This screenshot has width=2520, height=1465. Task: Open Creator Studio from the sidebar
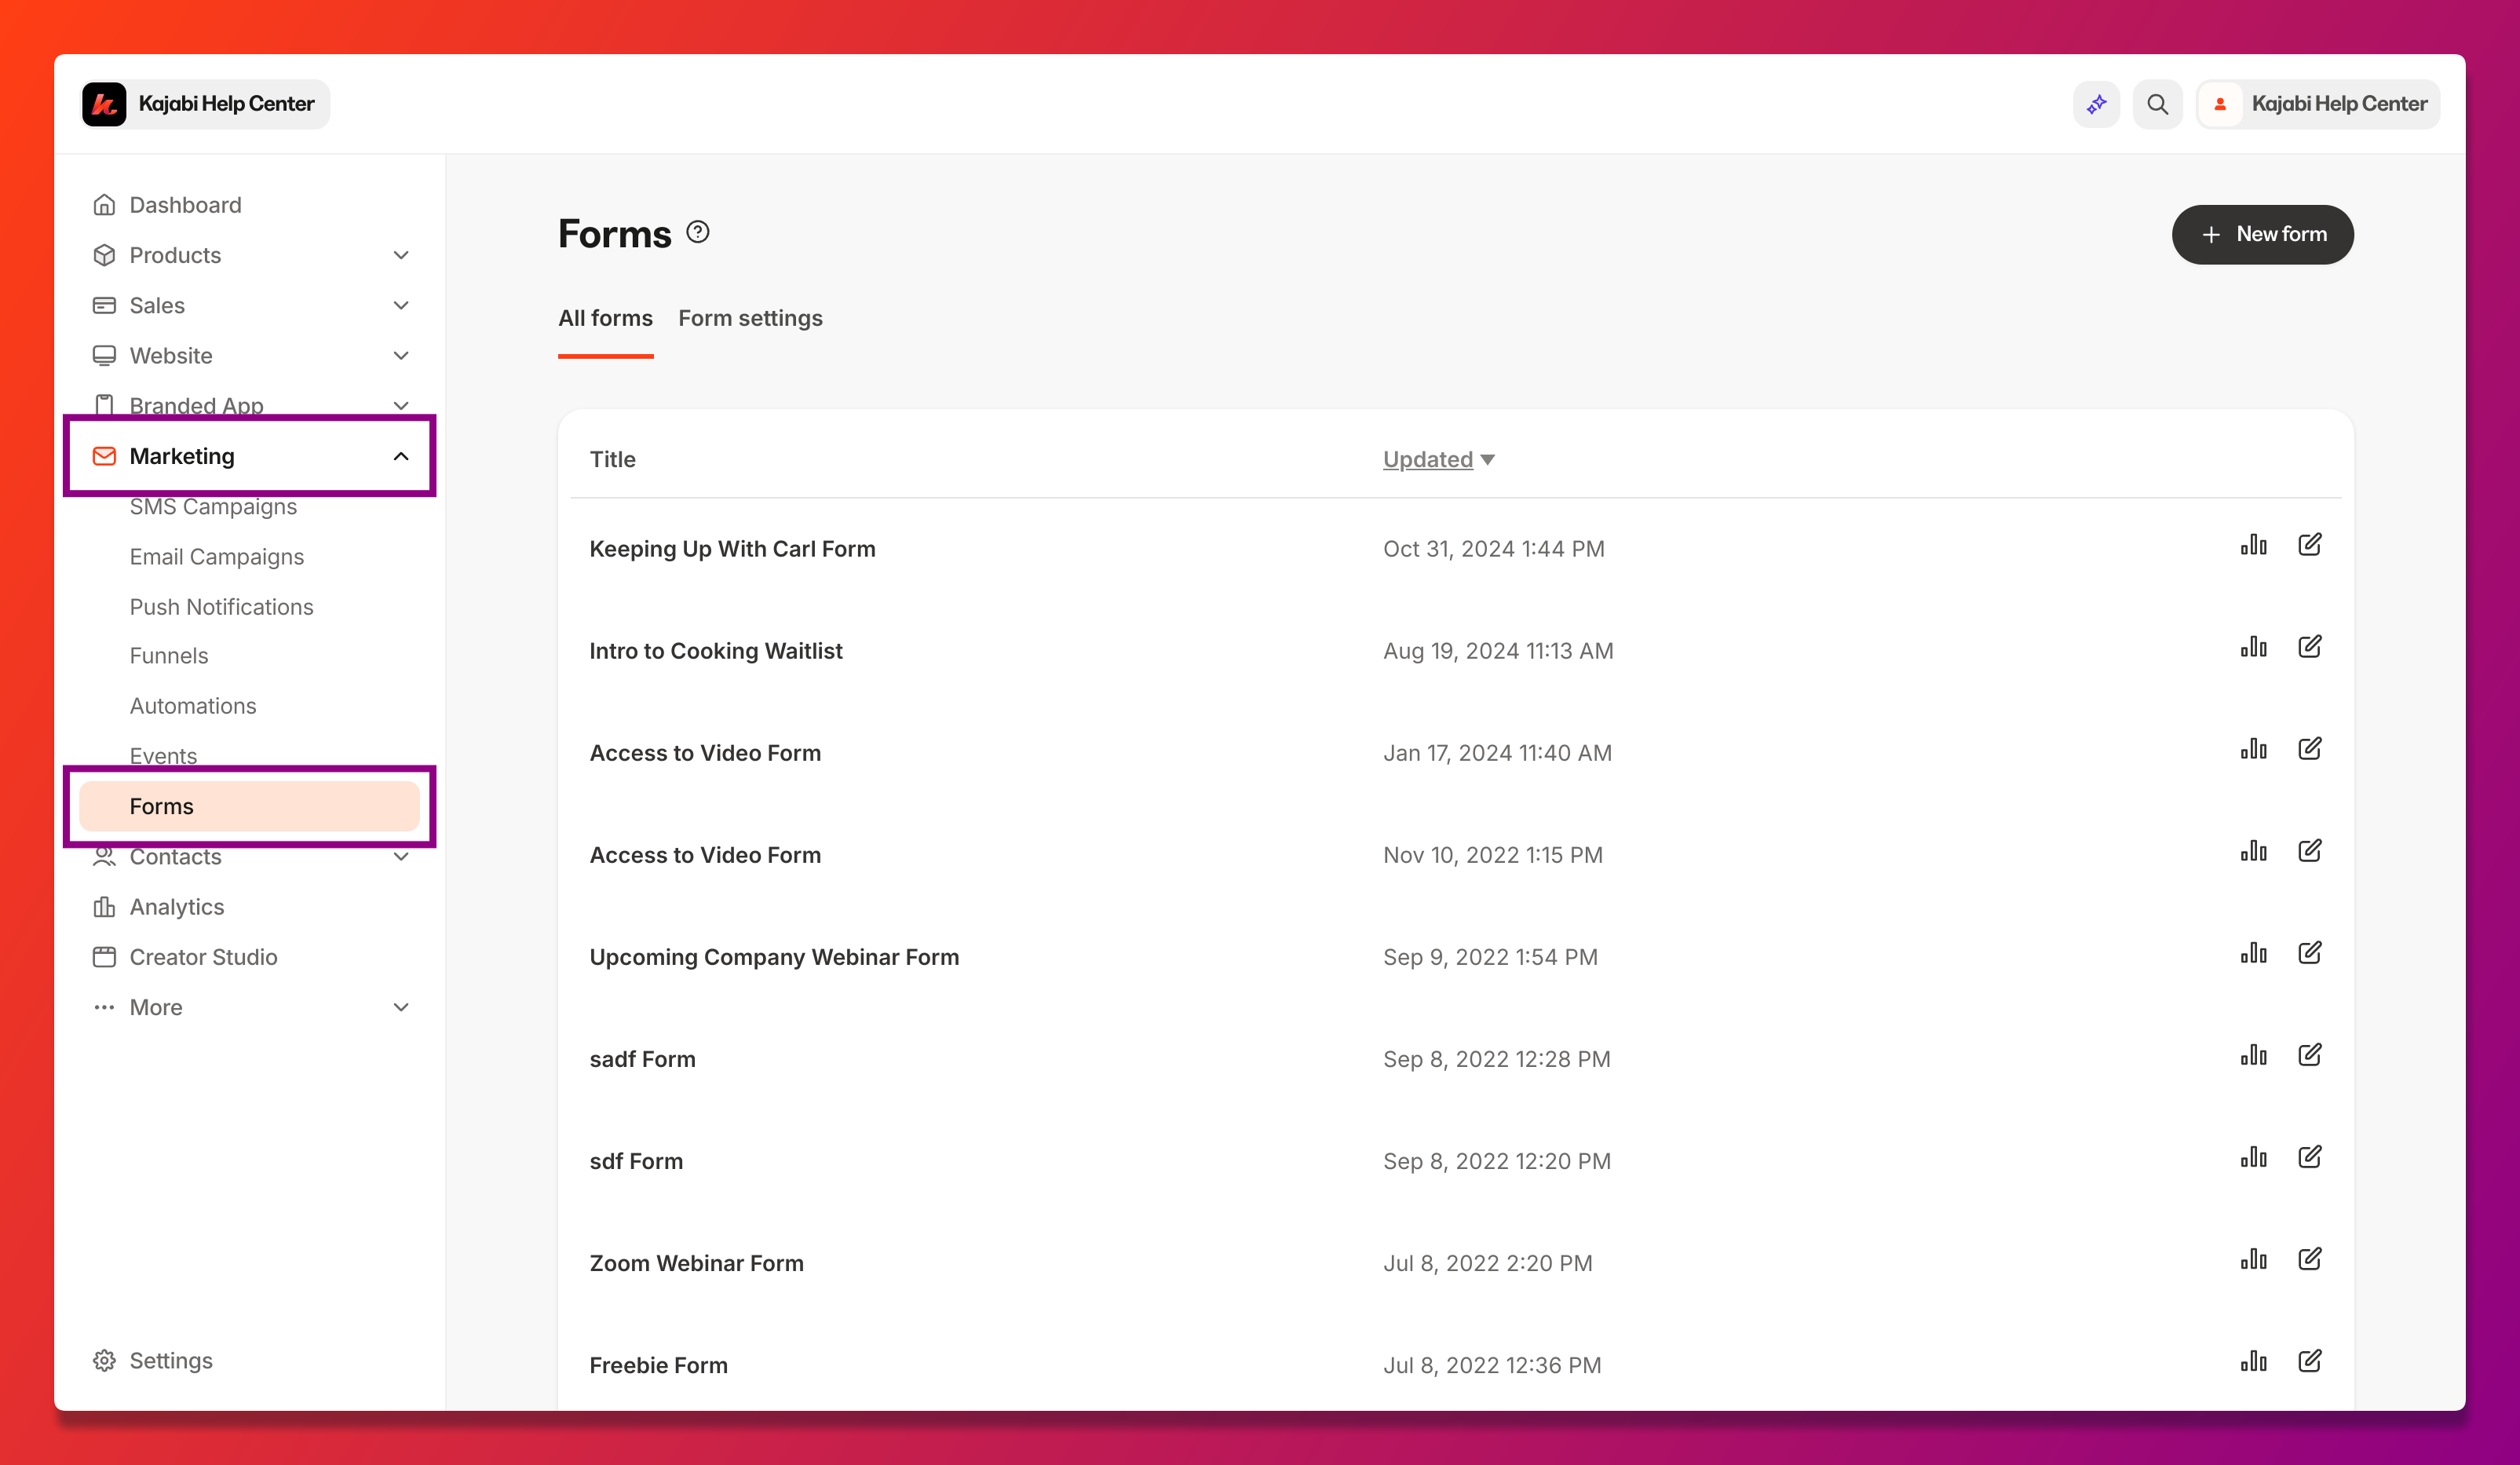pyautogui.click(x=203, y=957)
